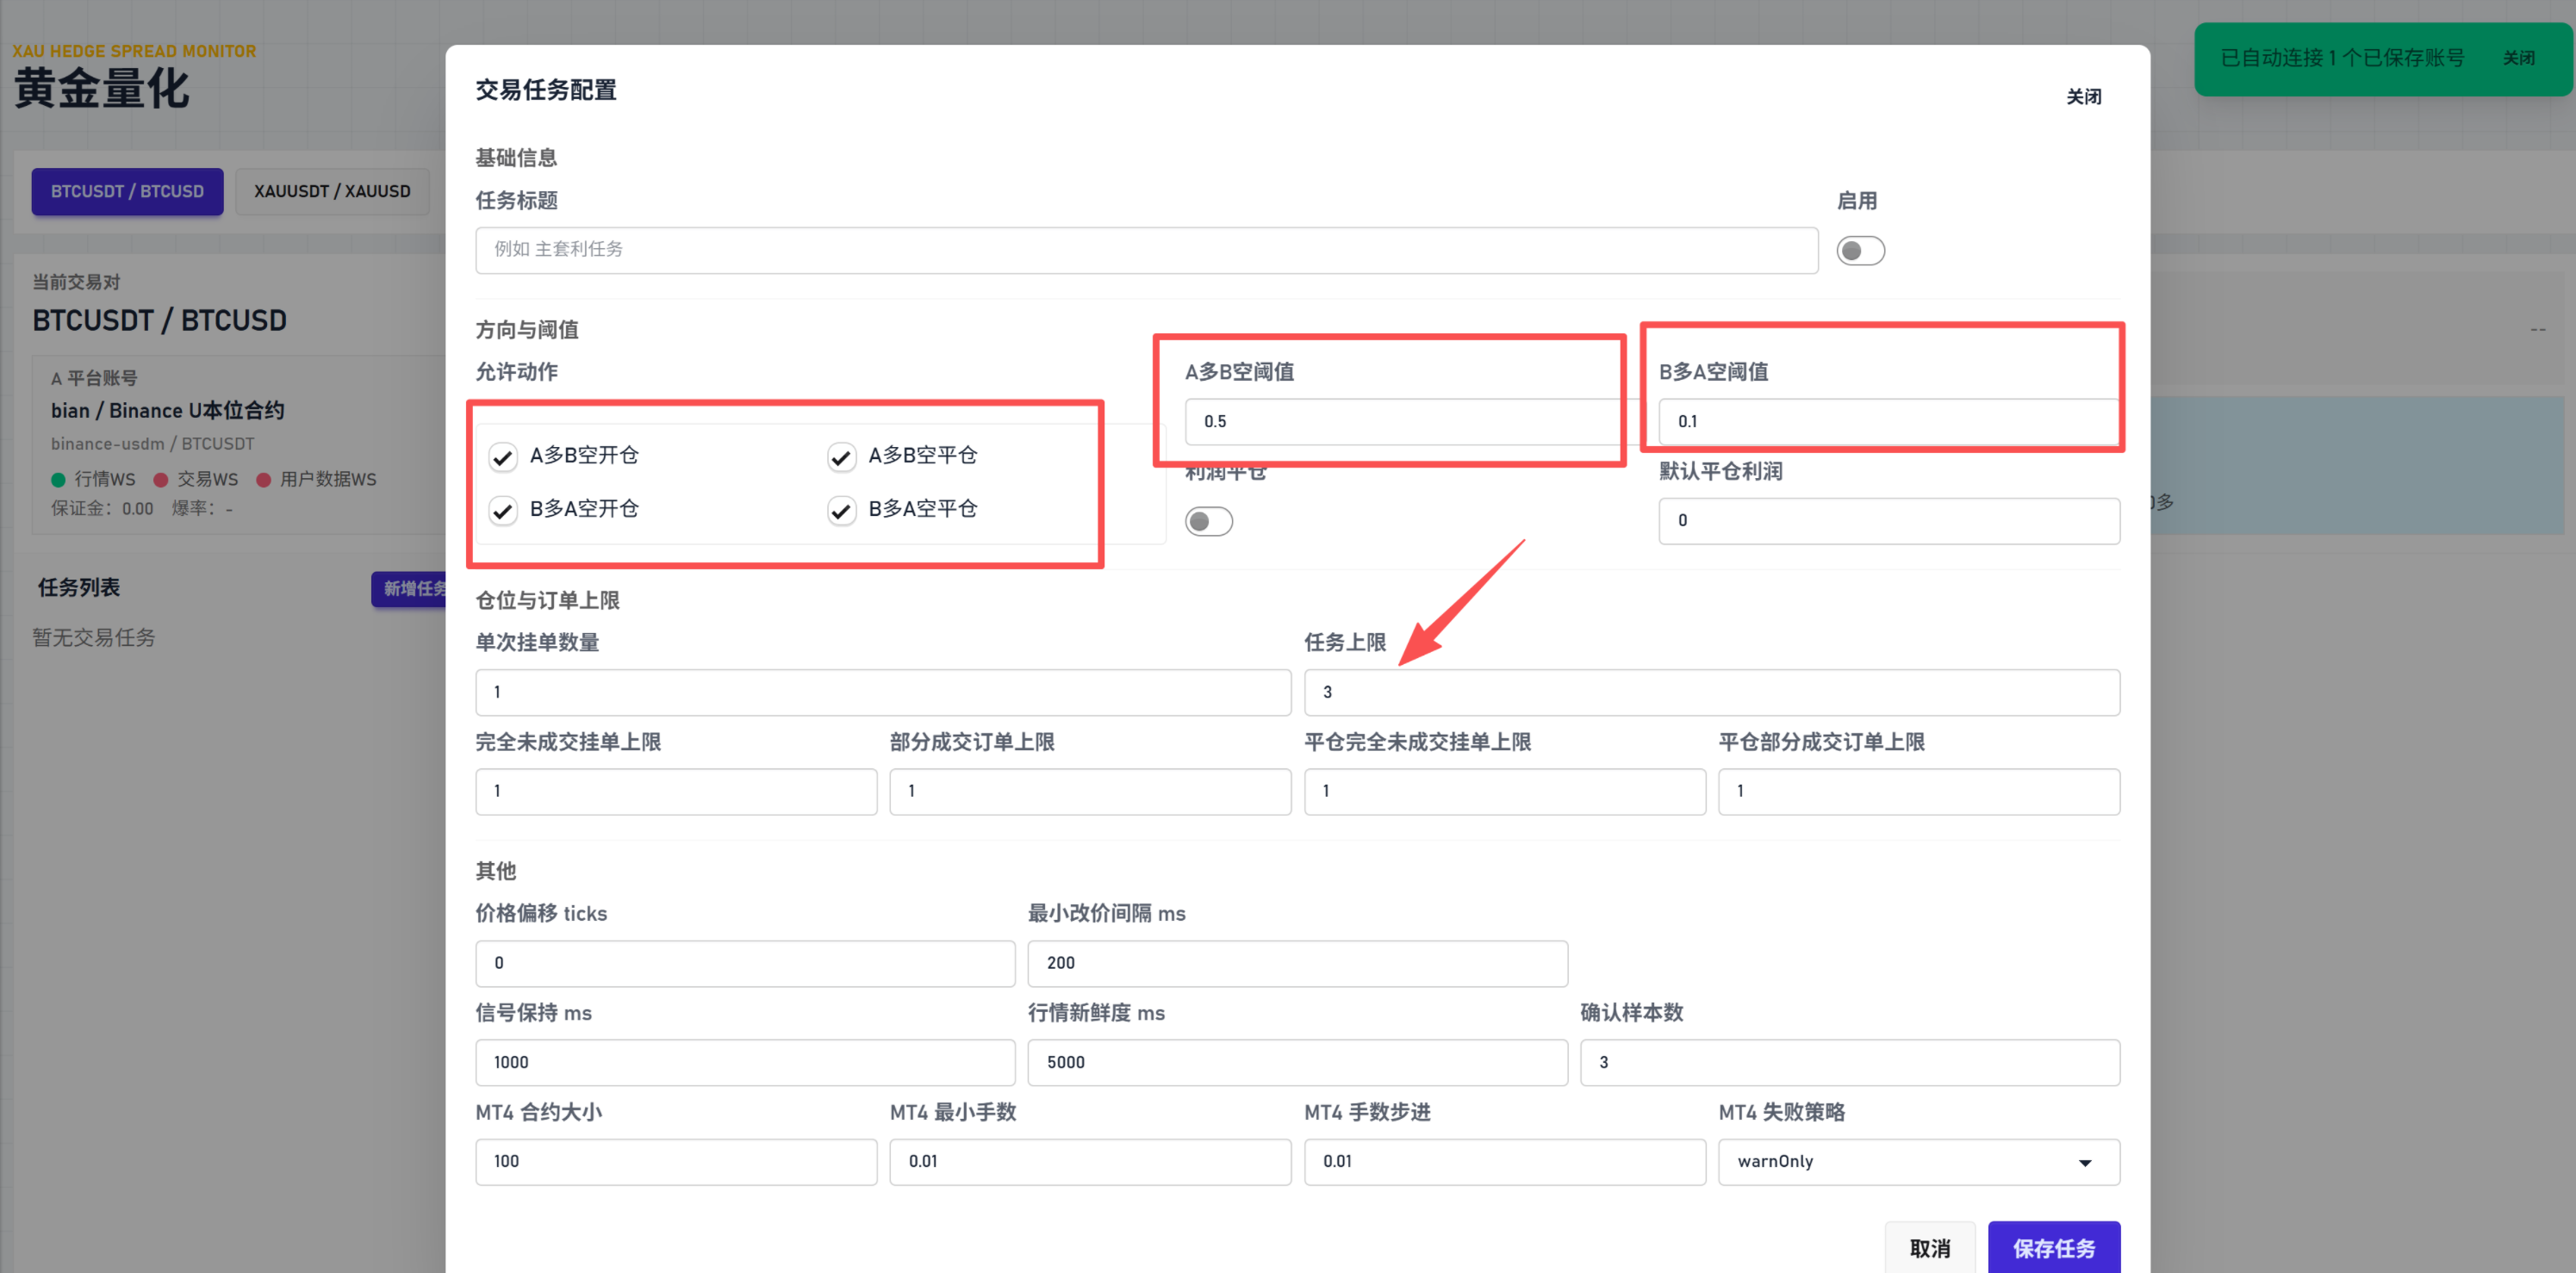Uncheck the A多B空平仓 checkbox
This screenshot has height=1273, width=2576.
pos(841,457)
